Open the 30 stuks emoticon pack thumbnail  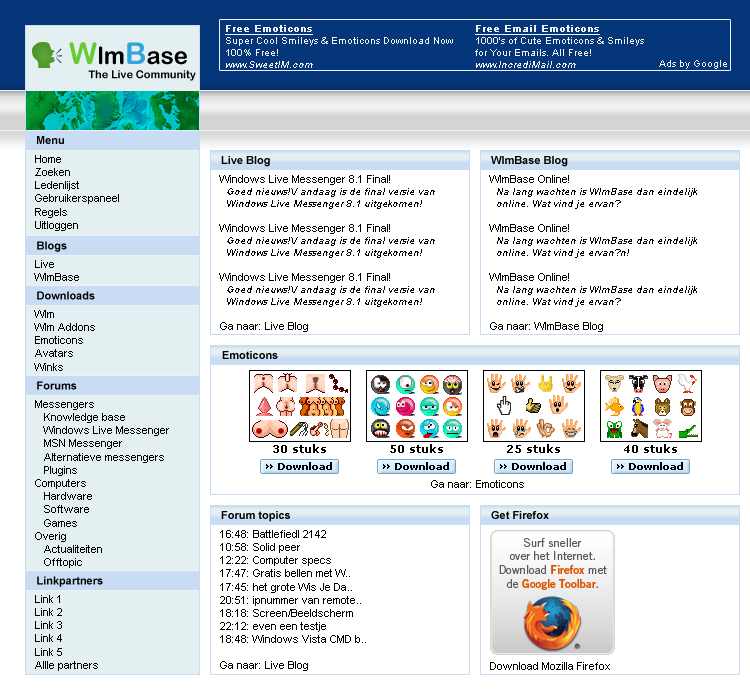coord(300,406)
